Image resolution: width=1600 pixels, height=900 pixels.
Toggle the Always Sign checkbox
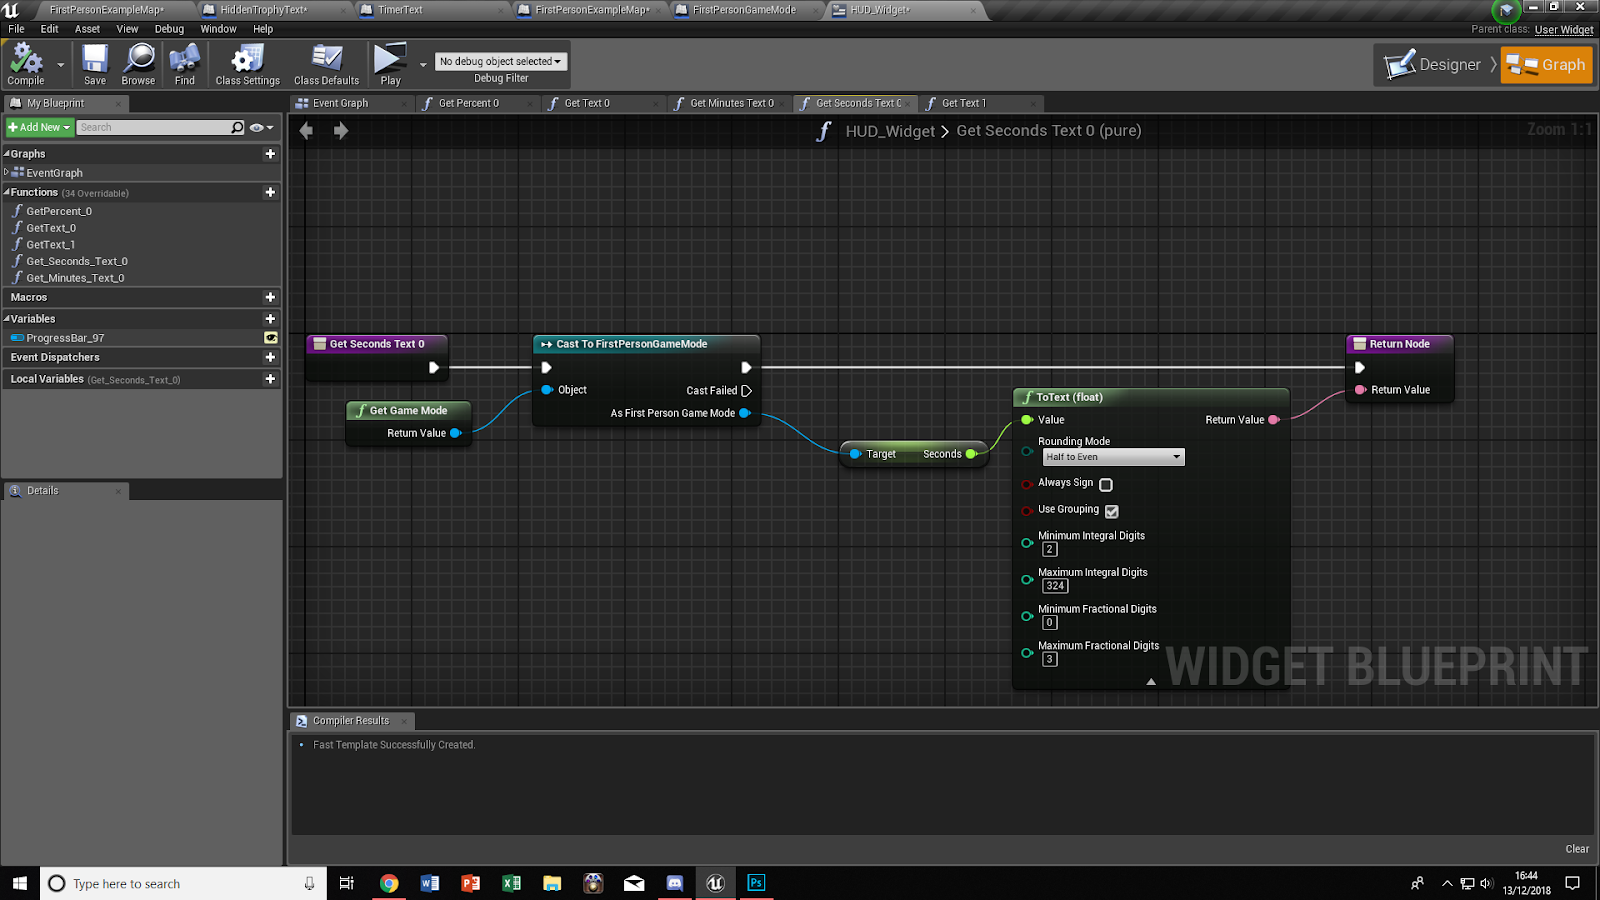(1106, 485)
